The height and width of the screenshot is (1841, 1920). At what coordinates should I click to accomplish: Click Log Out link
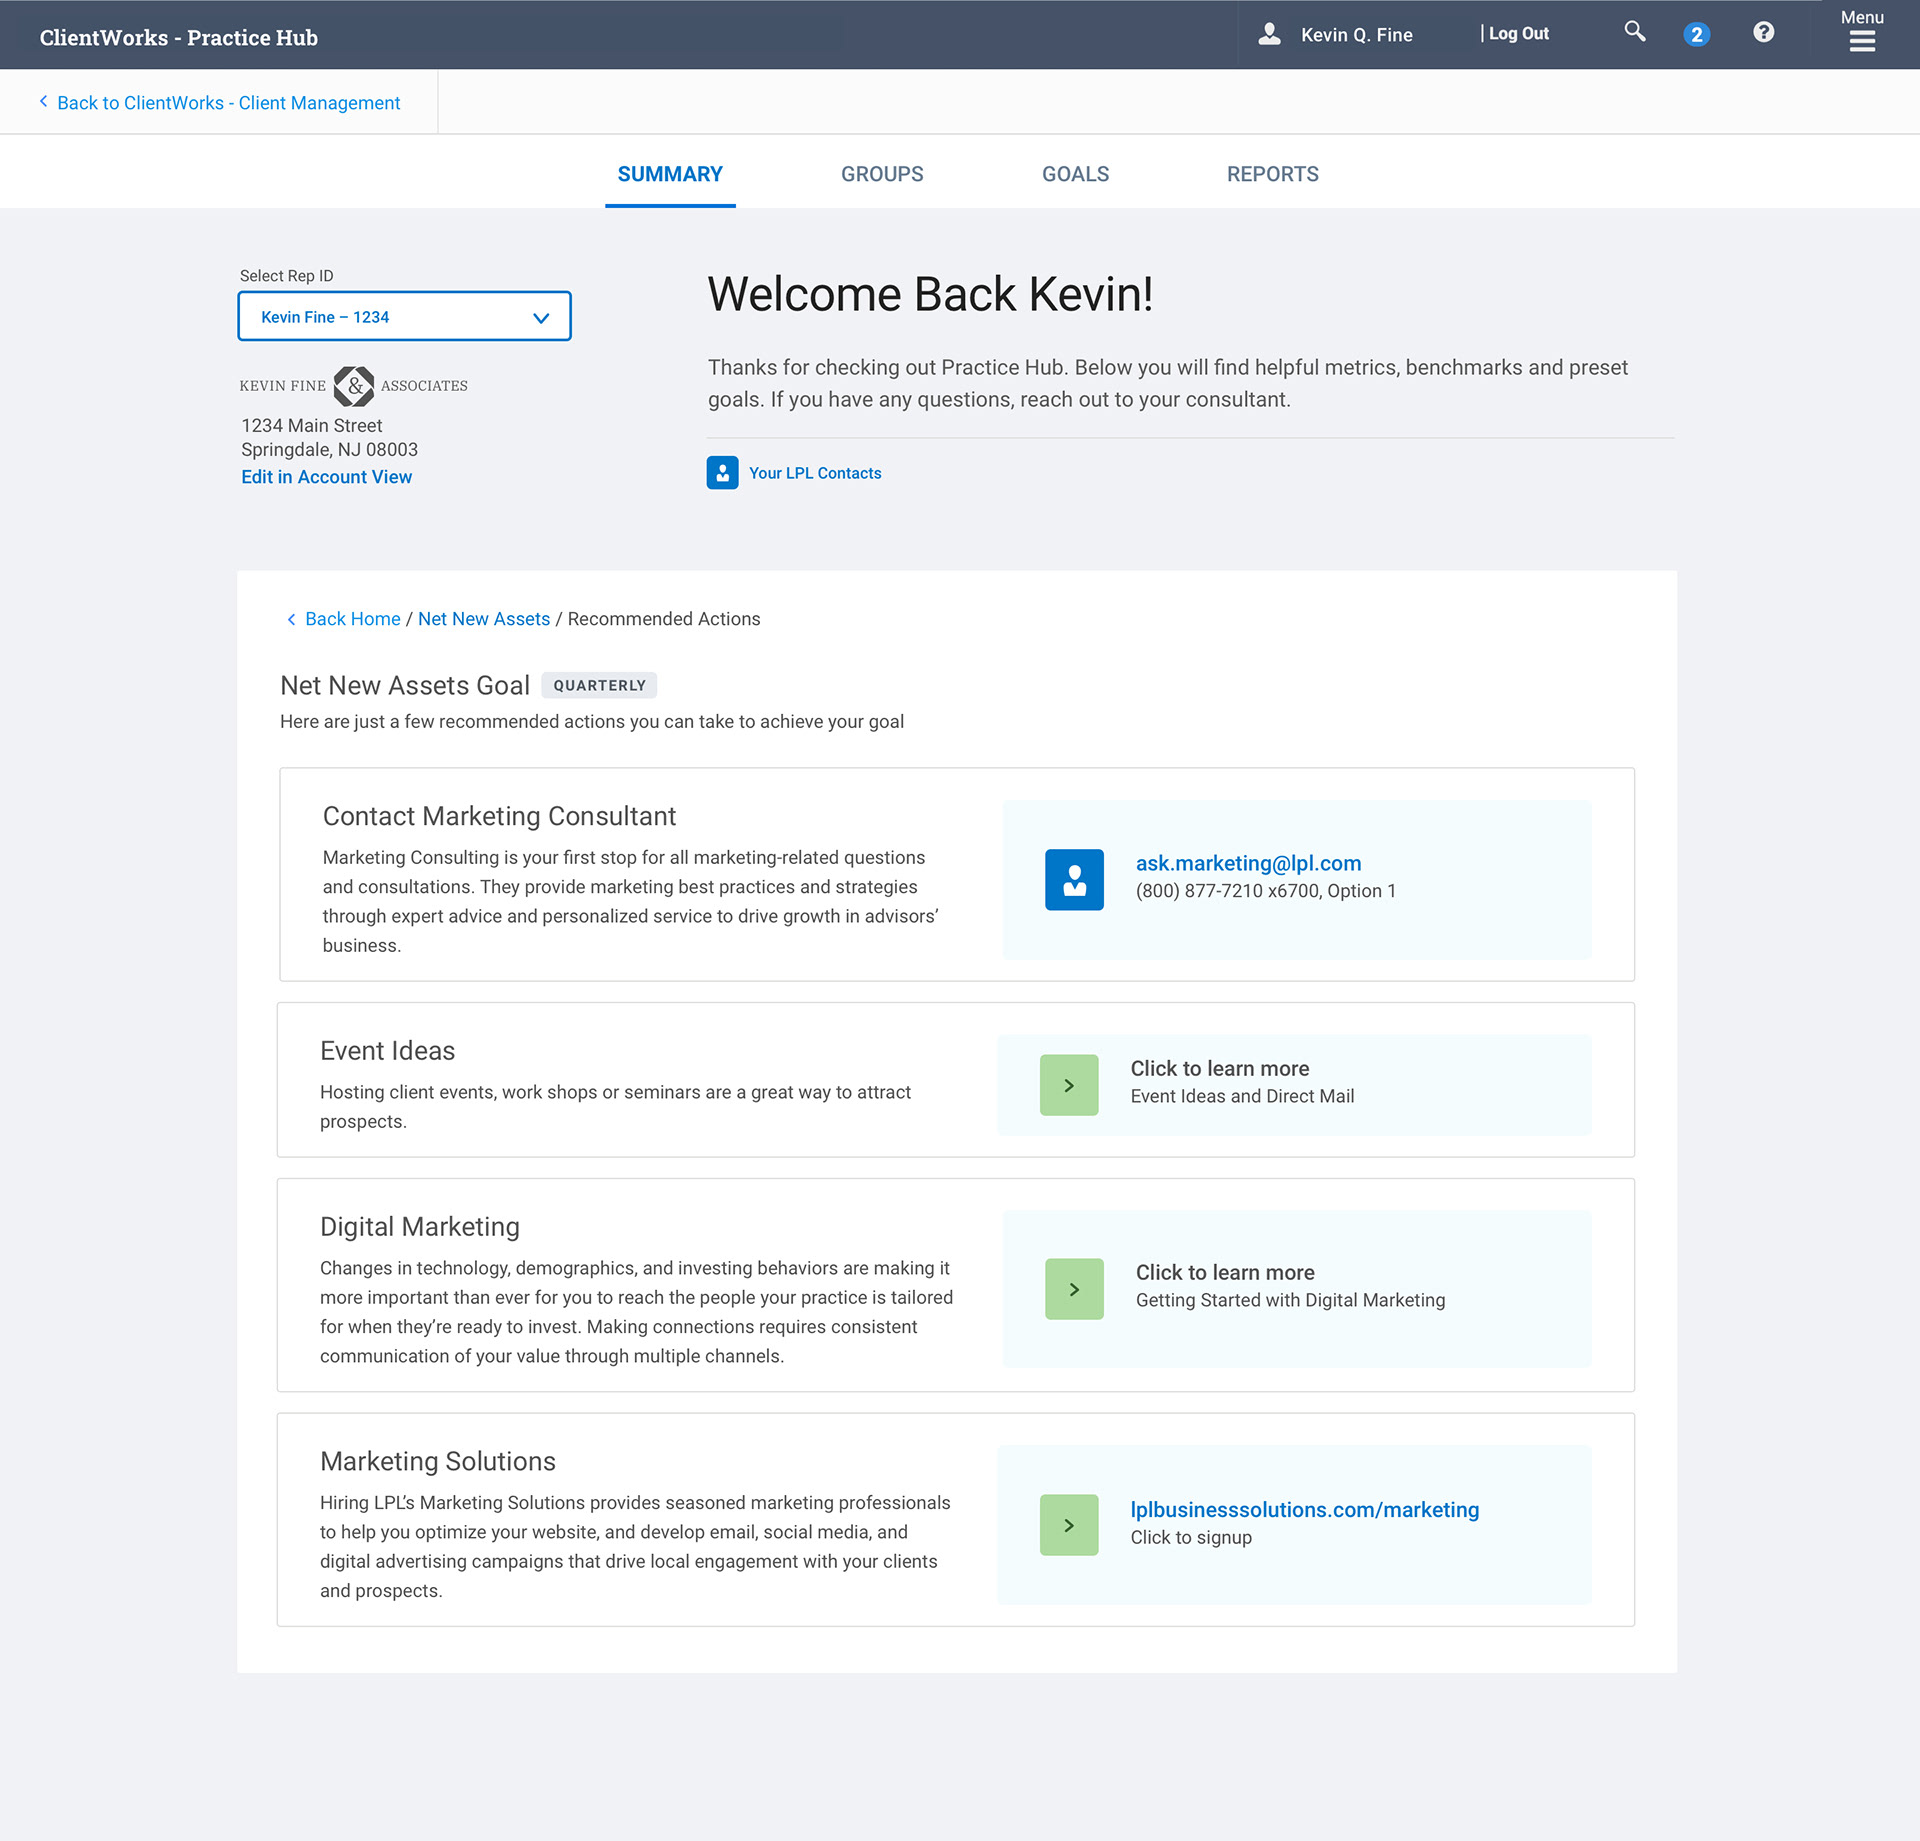[x=1518, y=34]
